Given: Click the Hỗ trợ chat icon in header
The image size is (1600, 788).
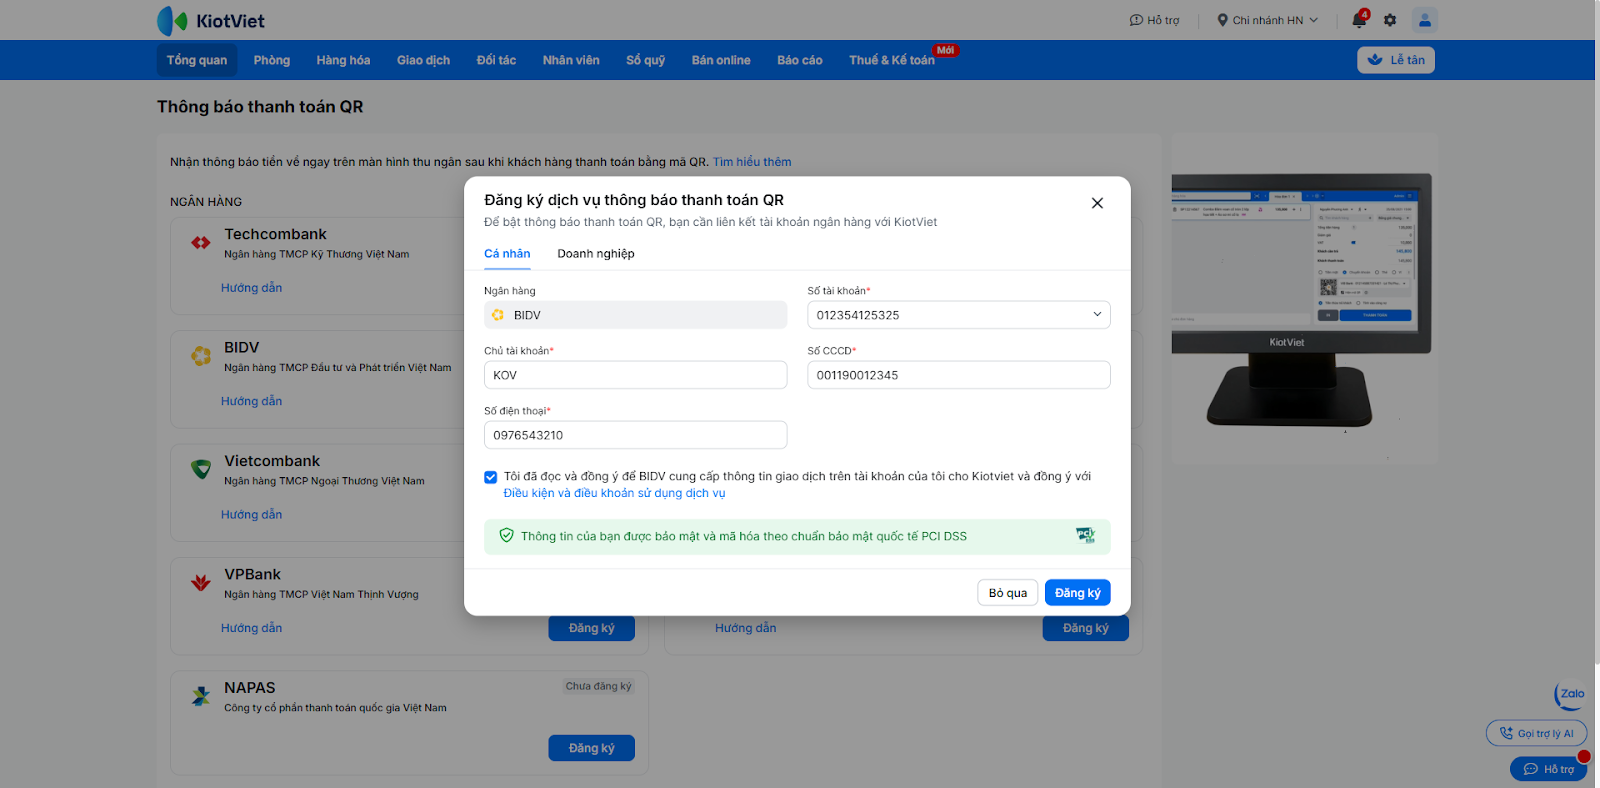Looking at the screenshot, I should click(x=1136, y=20).
